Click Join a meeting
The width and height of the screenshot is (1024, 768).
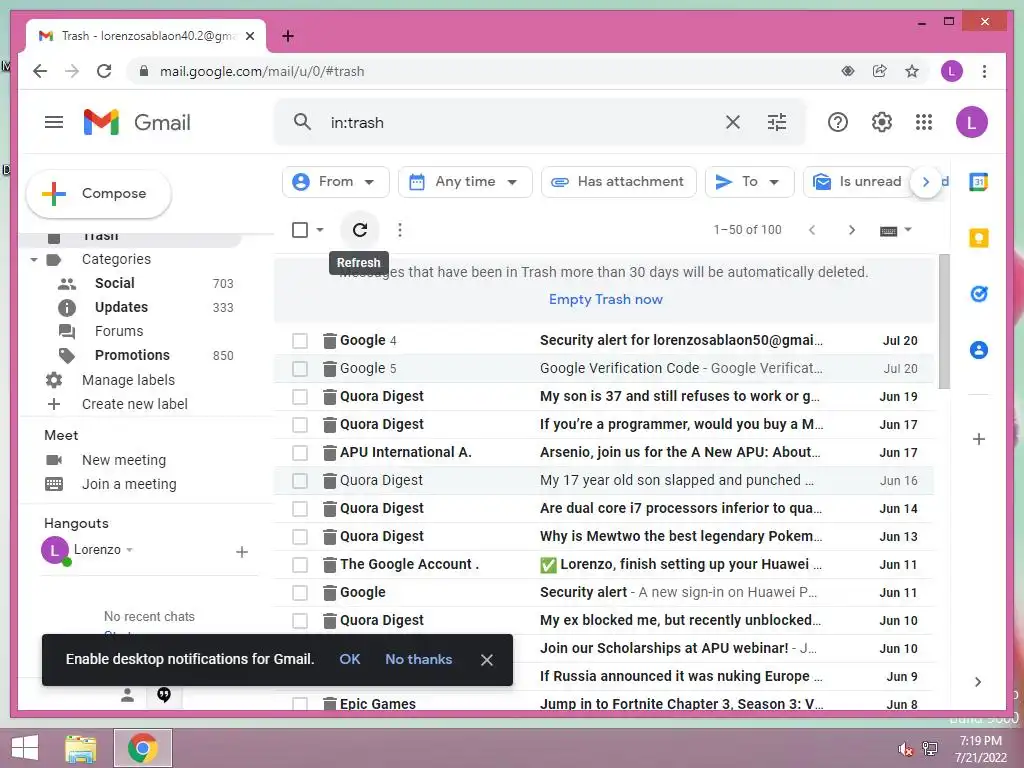click(129, 485)
